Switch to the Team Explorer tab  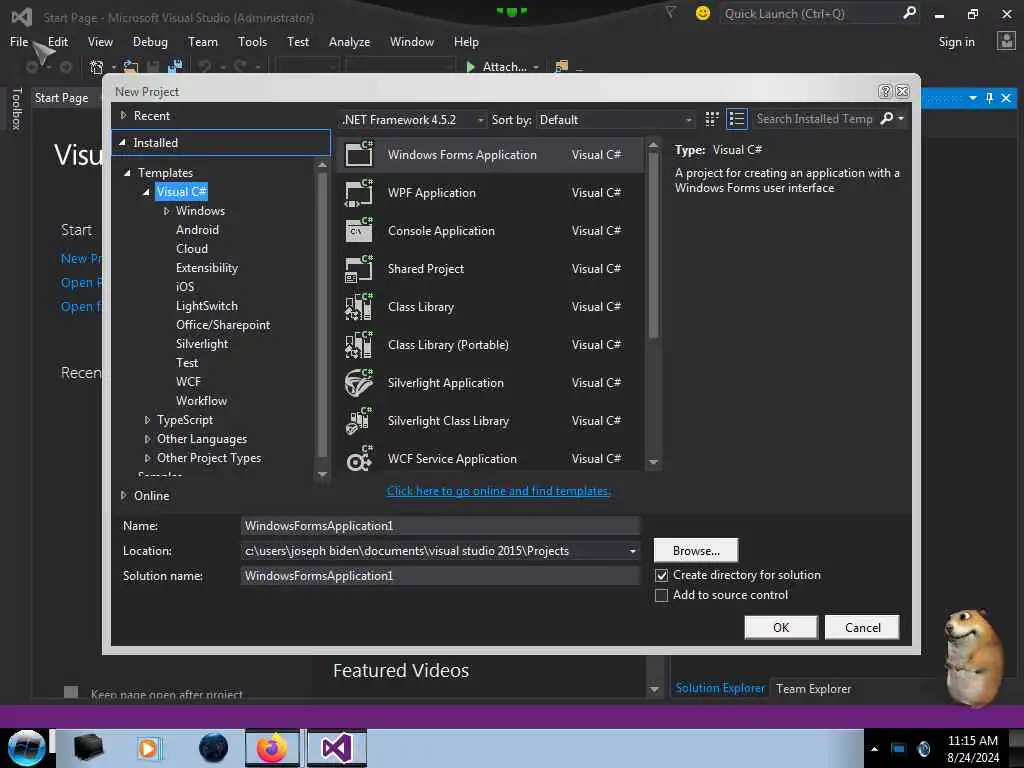click(813, 688)
